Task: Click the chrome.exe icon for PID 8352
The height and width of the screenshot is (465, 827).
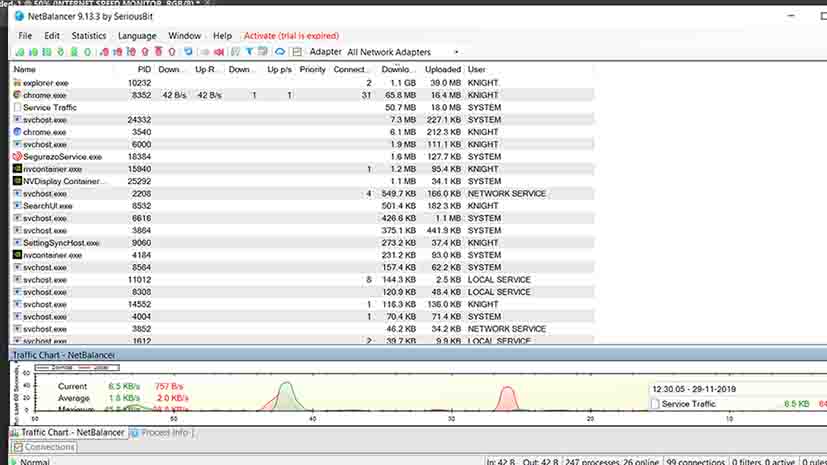Action: click(17, 95)
